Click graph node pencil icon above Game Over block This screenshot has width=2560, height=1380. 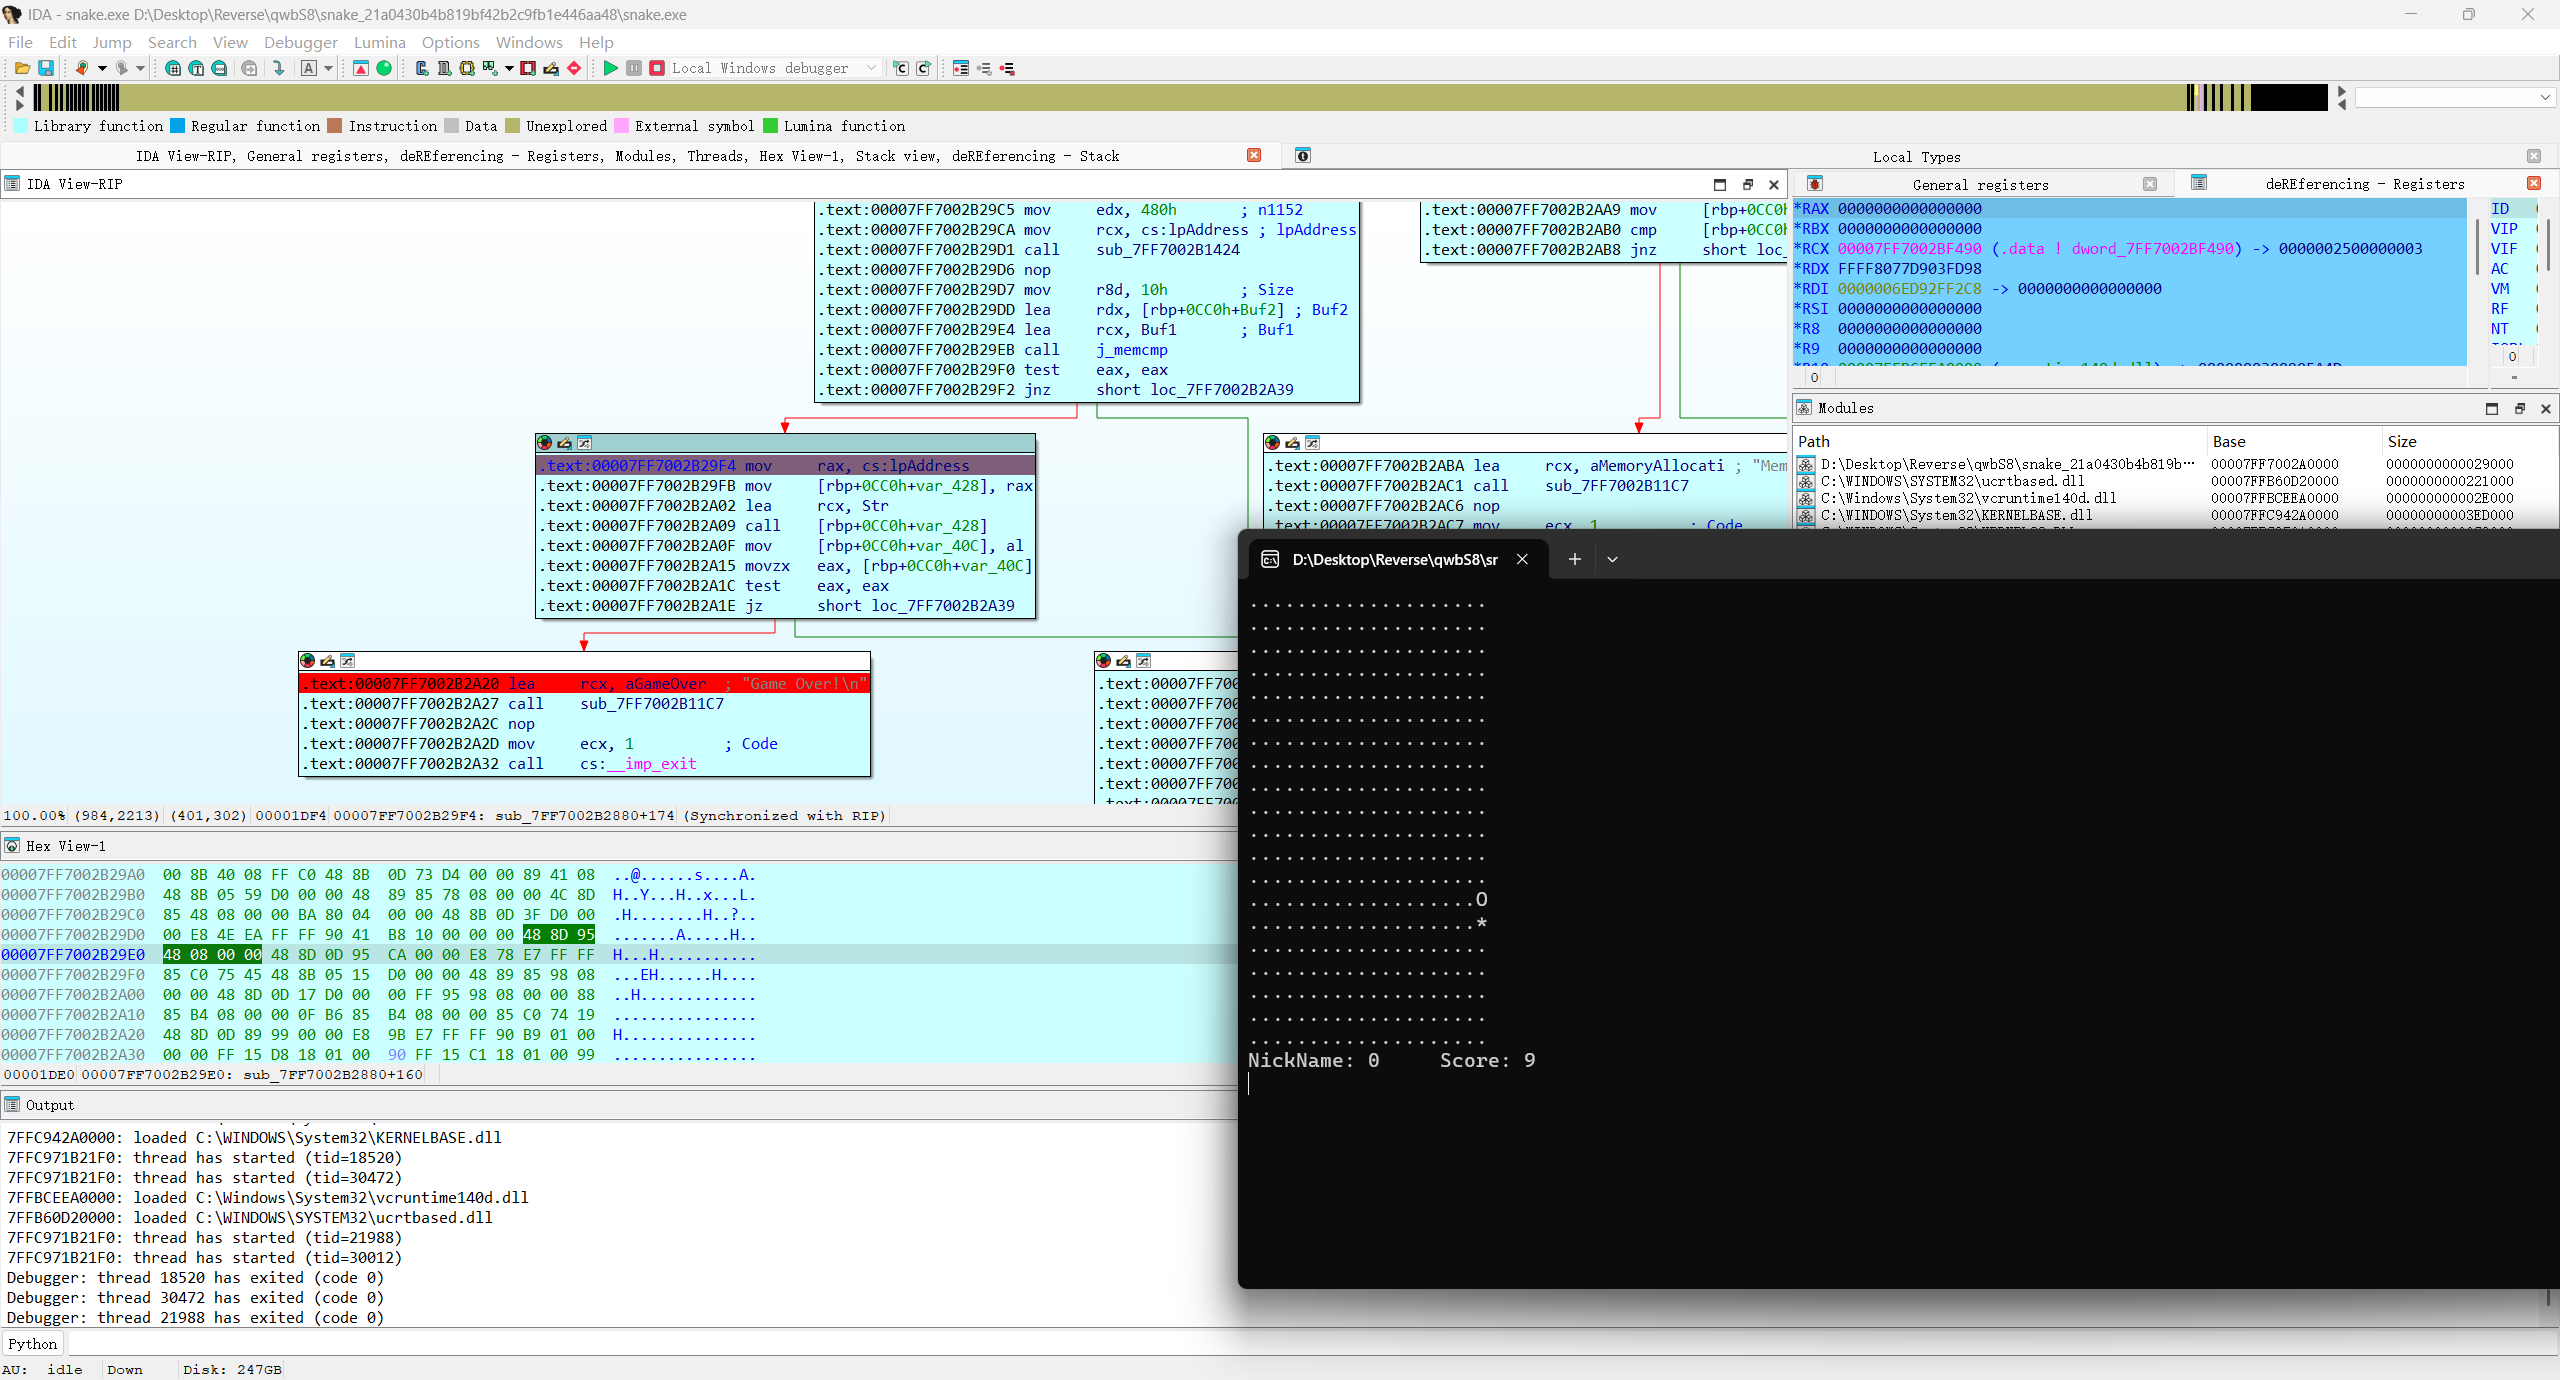pos(327,661)
